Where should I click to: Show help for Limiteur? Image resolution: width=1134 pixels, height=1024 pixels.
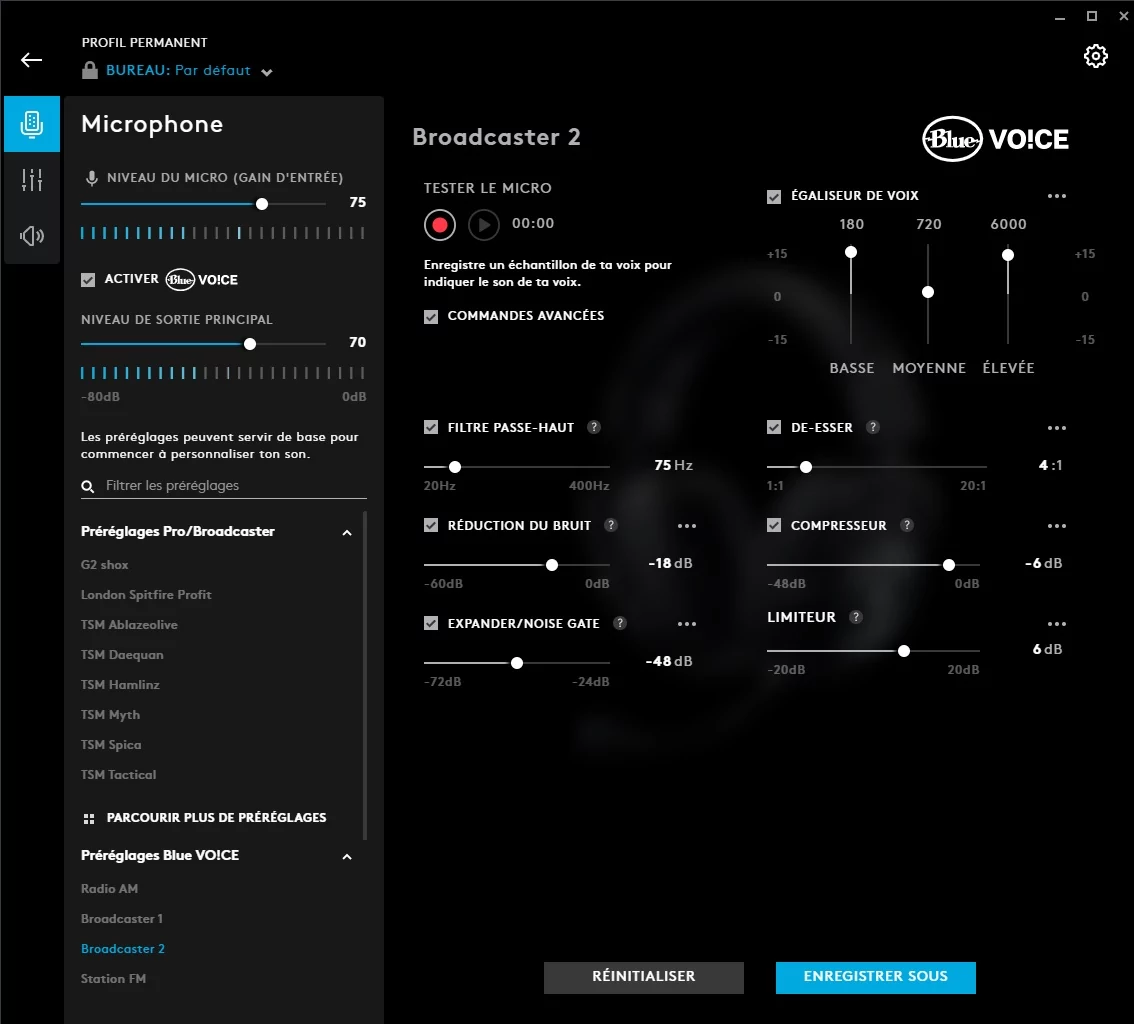[856, 617]
